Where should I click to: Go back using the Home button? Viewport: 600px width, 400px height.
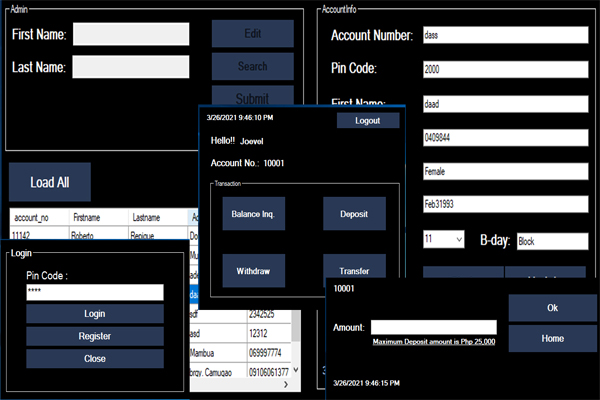pyautogui.click(x=551, y=338)
